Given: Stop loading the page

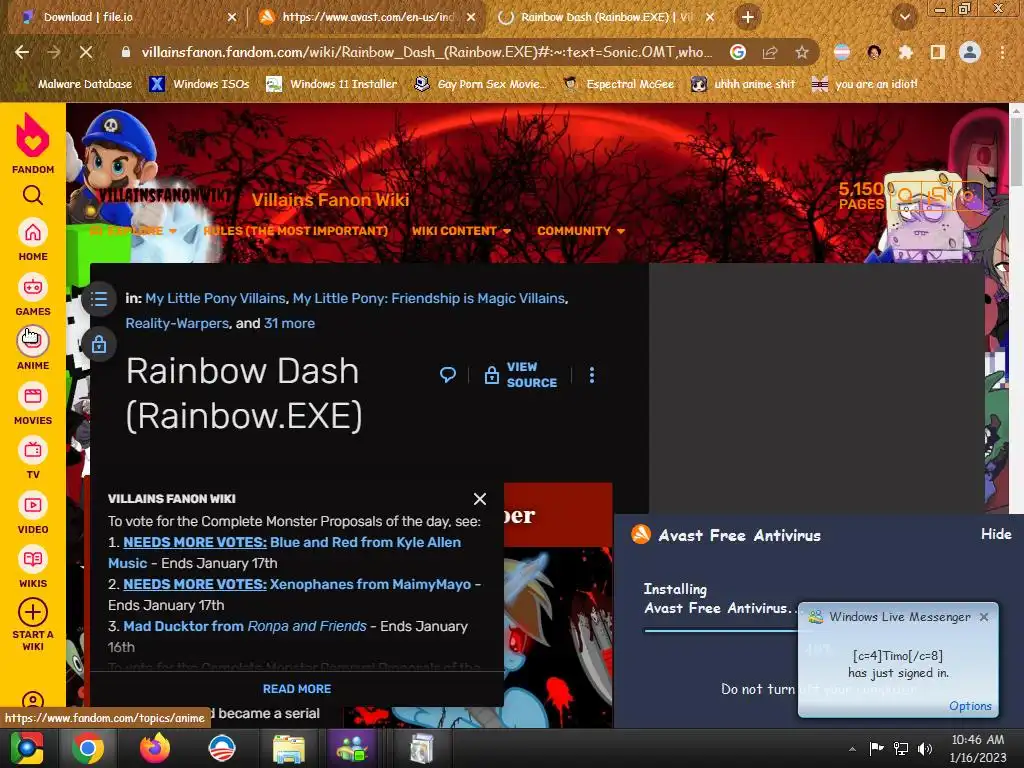Looking at the screenshot, I should (86, 52).
